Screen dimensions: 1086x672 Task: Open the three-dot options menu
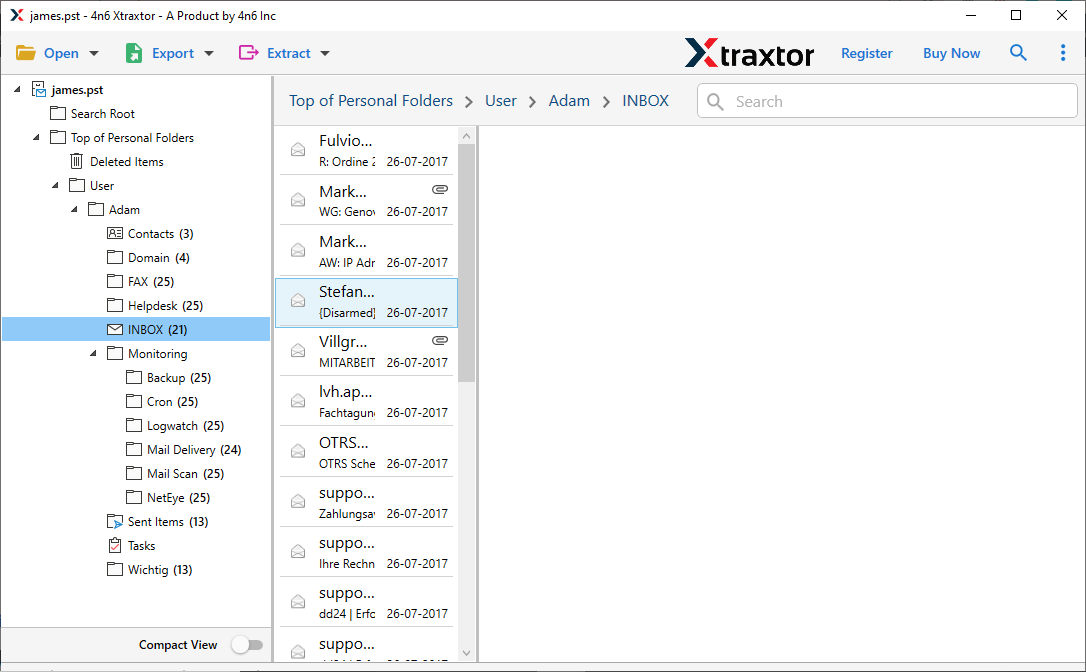coord(1063,52)
